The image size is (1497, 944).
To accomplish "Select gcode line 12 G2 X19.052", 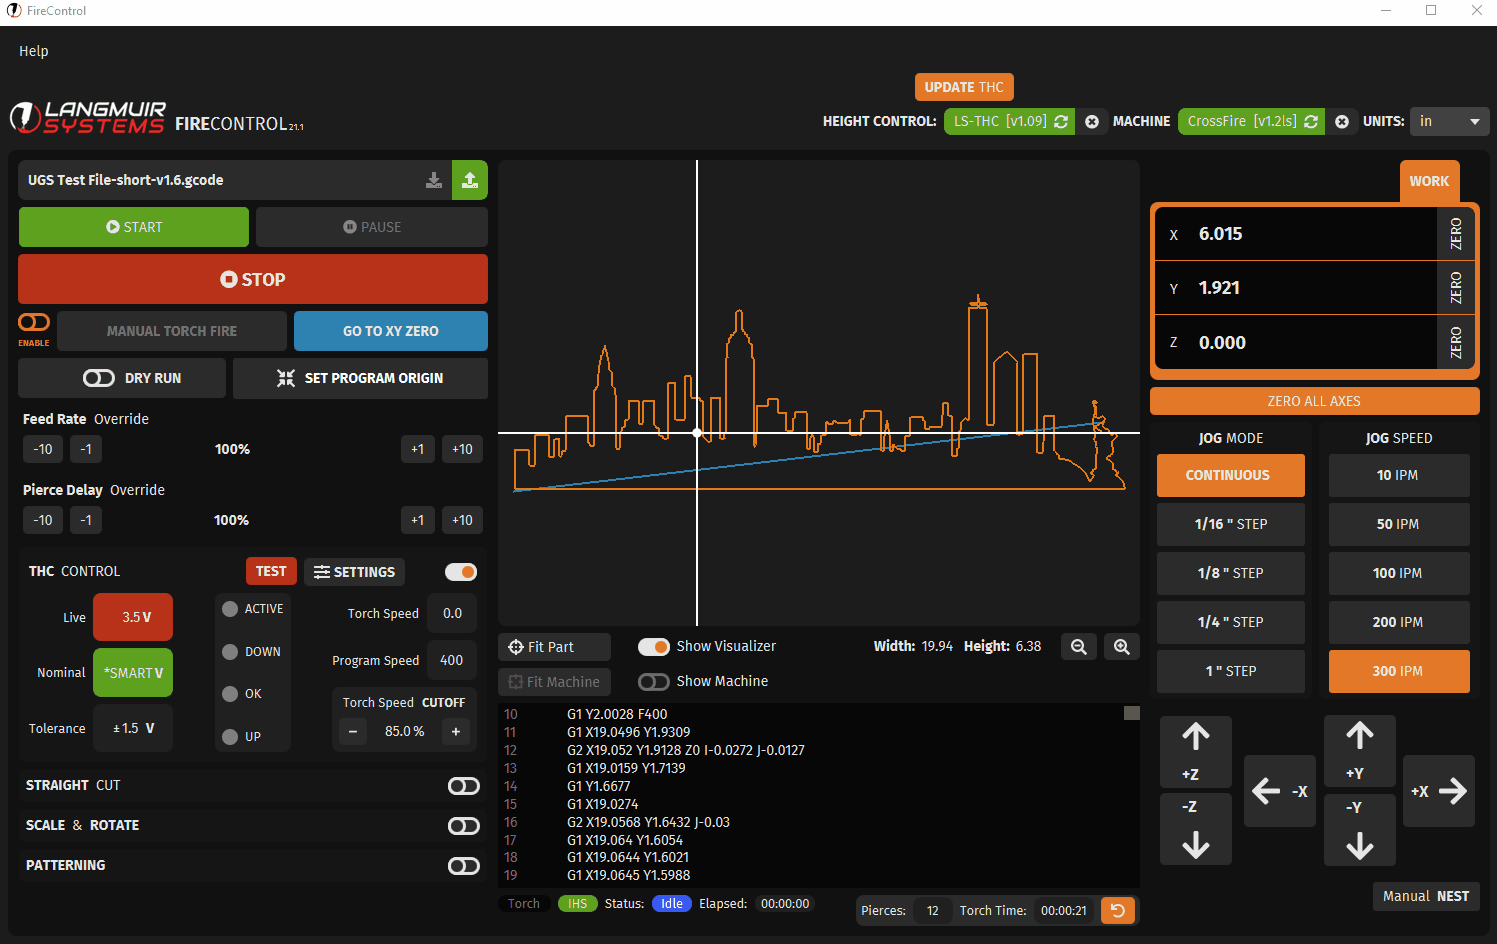I will 685,750.
